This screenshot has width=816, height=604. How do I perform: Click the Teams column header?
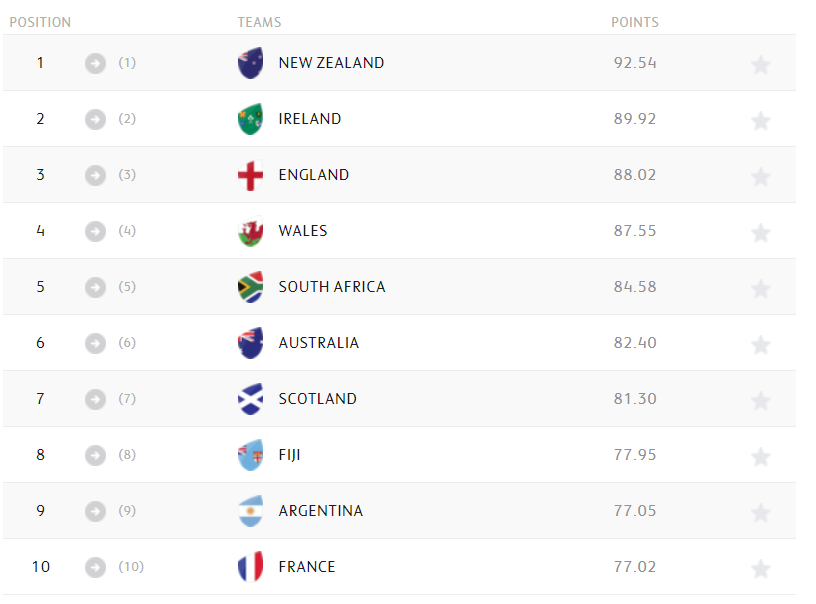259,22
